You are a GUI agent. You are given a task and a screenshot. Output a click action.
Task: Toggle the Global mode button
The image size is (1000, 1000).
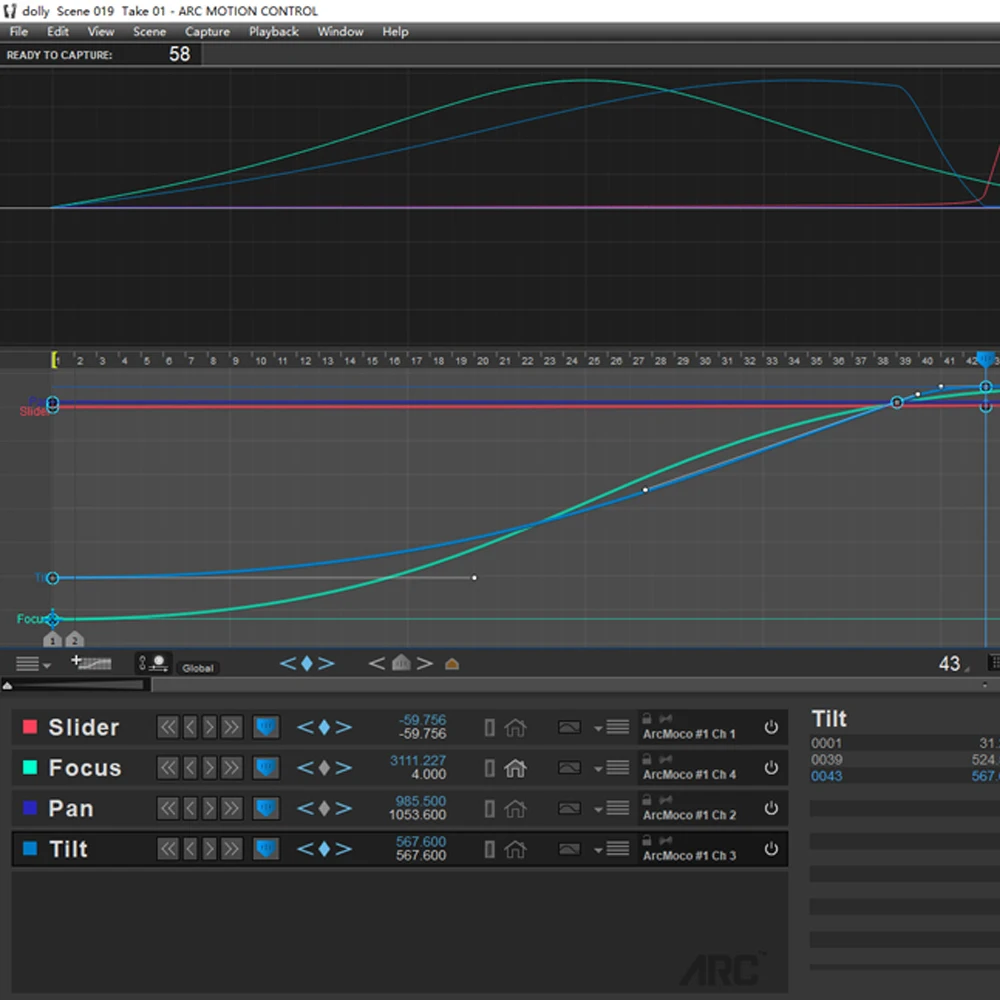197,668
